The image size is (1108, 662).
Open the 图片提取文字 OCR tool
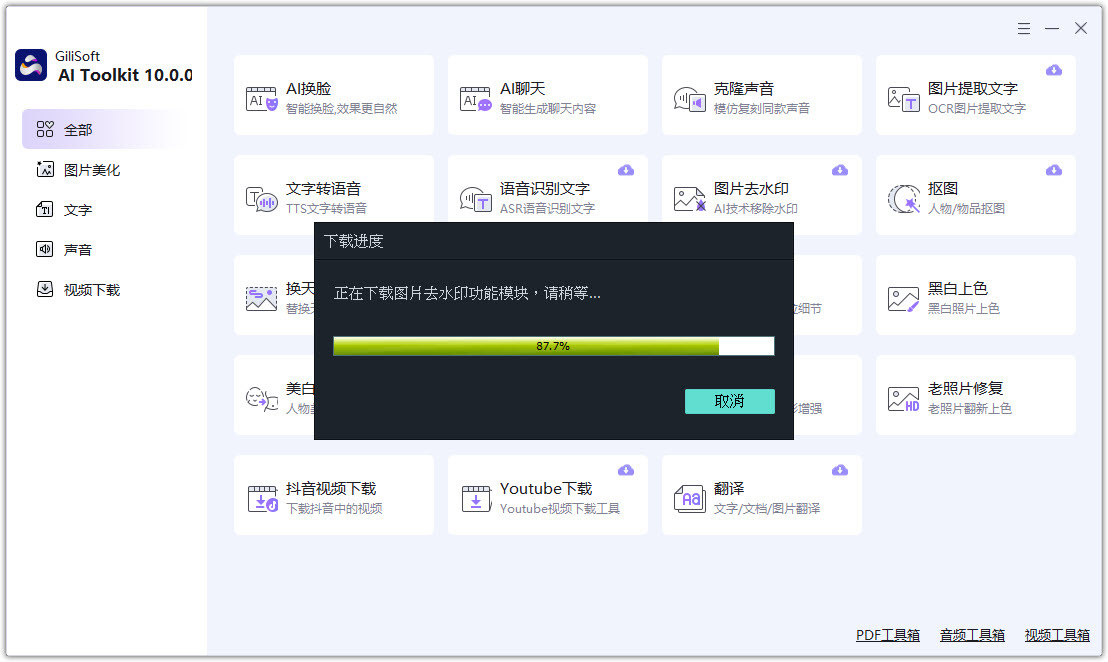tap(975, 95)
